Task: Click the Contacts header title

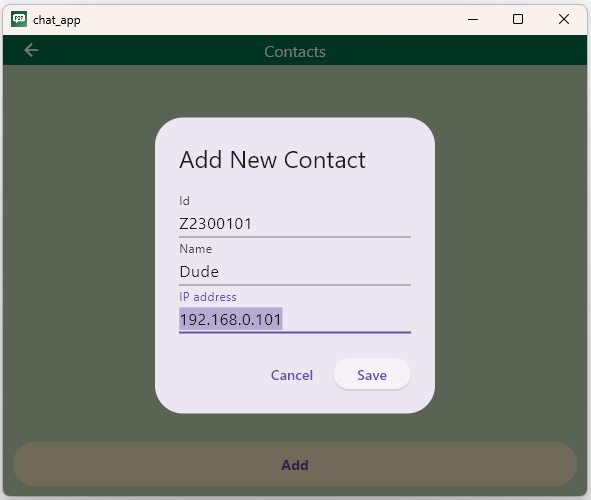Action: point(295,52)
